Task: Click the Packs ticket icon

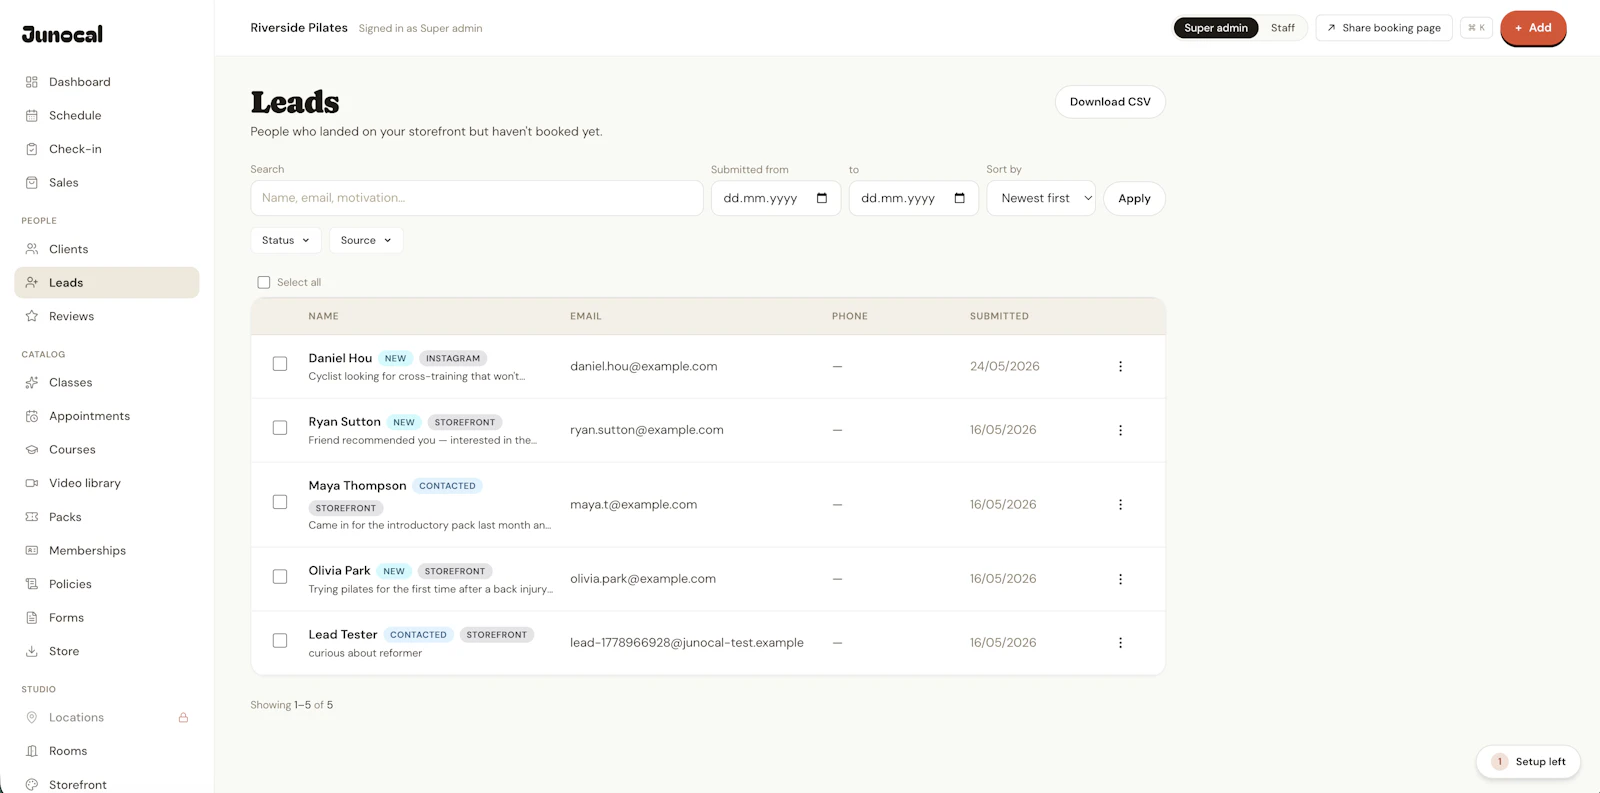Action: [x=32, y=517]
